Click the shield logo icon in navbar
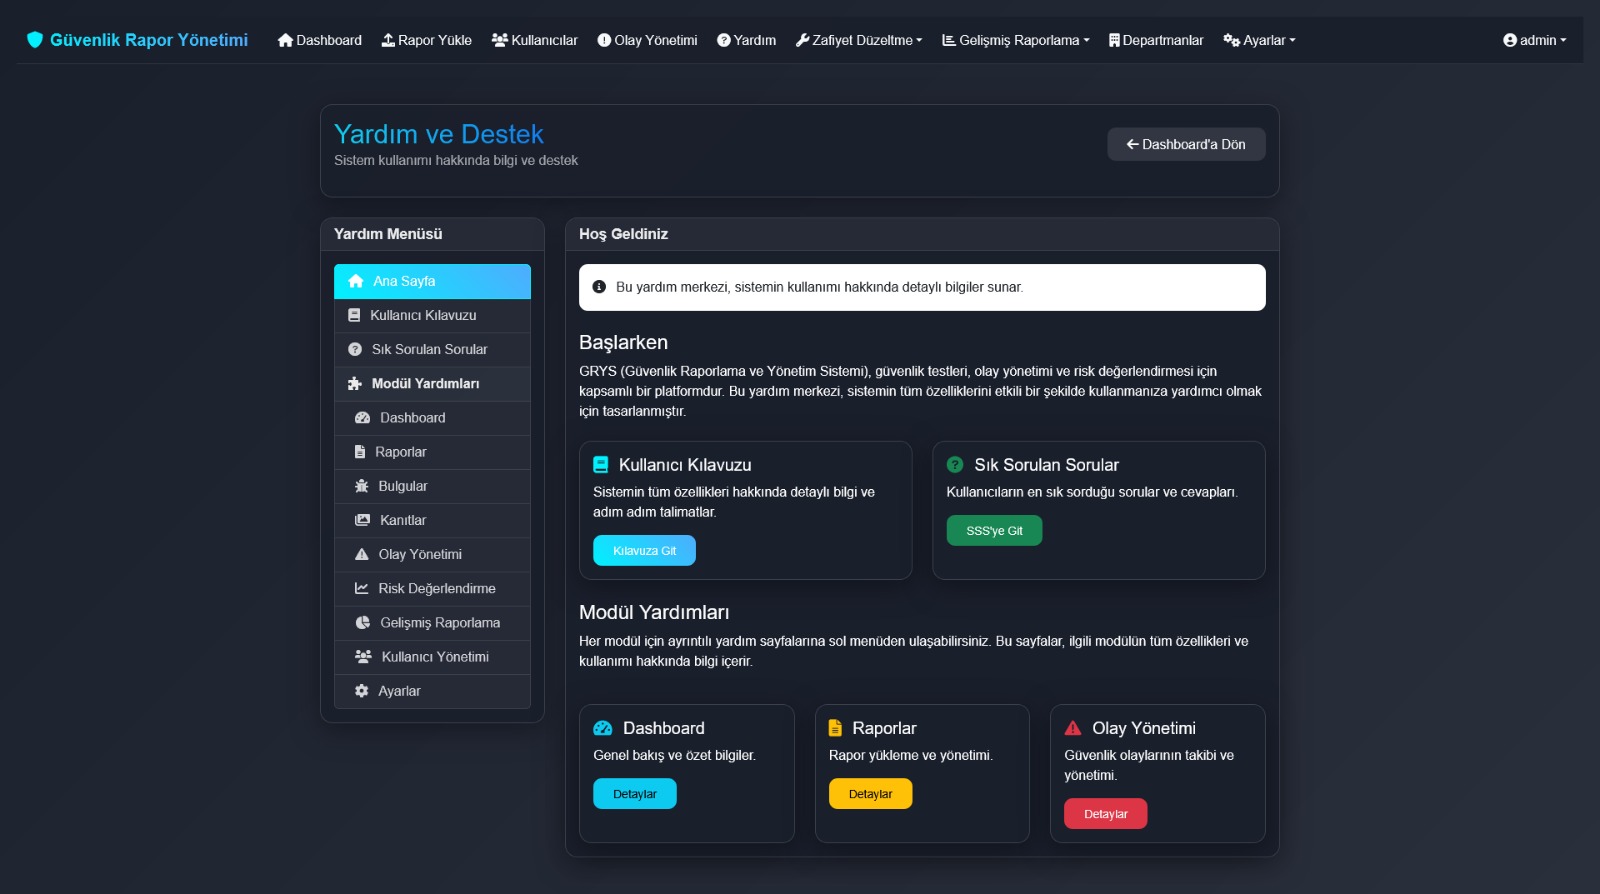 tap(35, 40)
